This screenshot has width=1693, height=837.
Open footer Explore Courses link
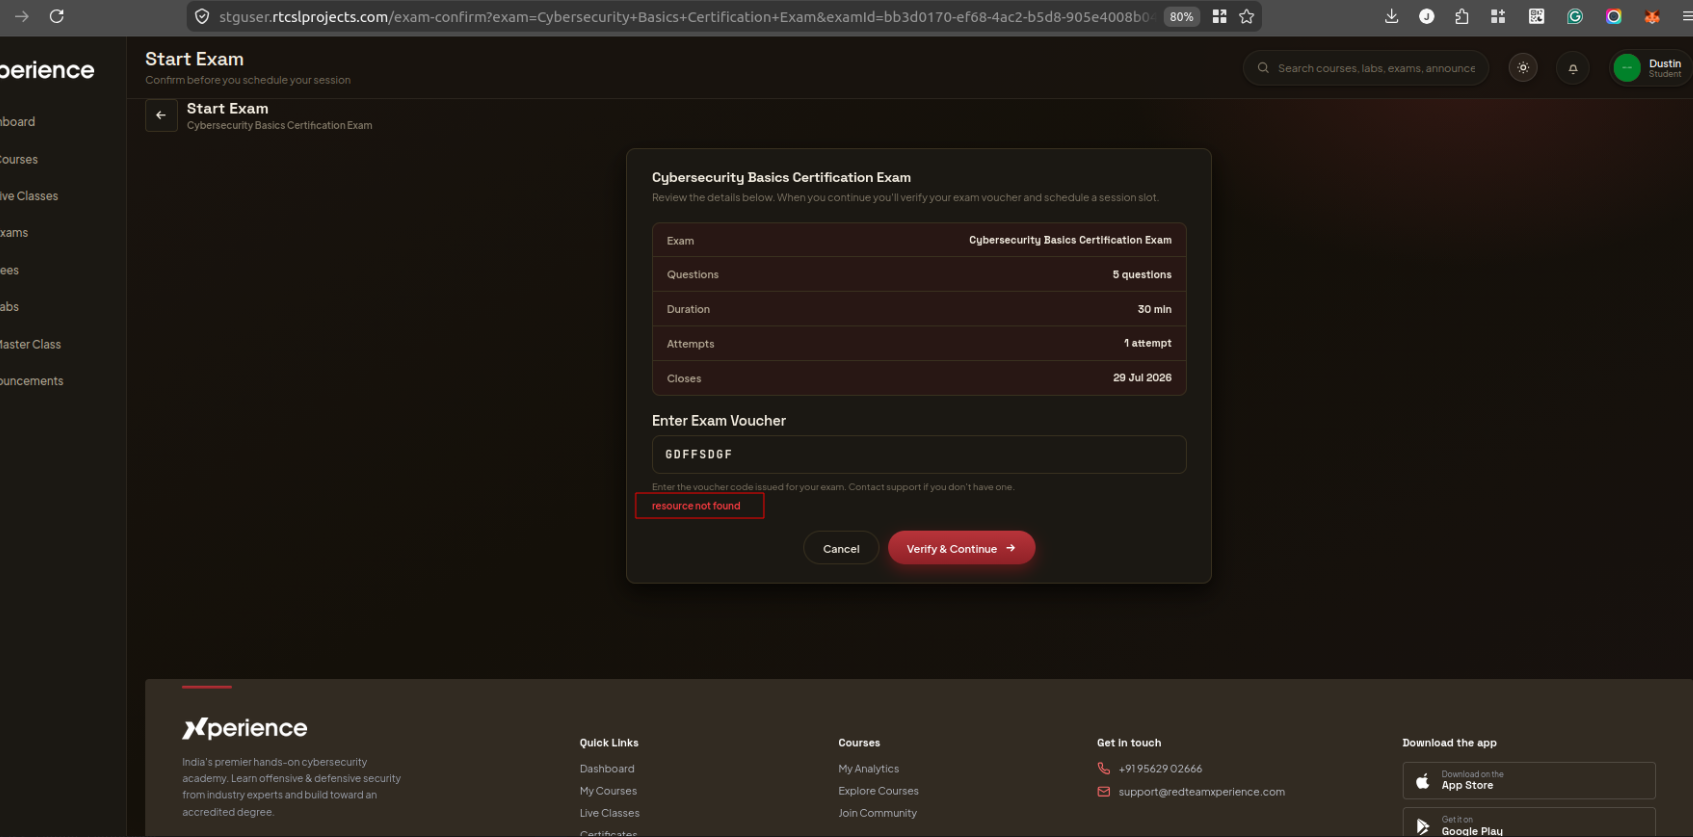[879, 791]
